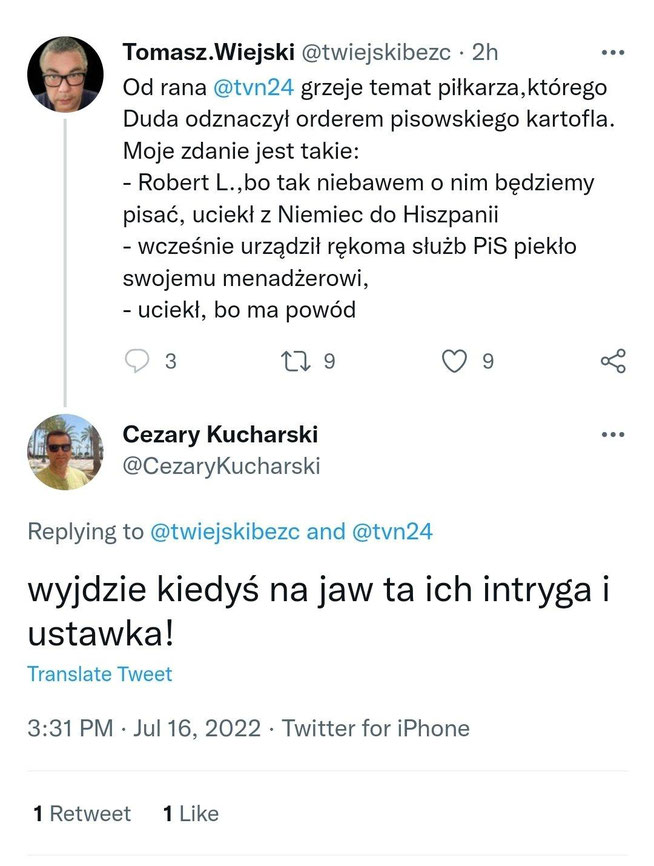Click the Translate Tweet link

tap(99, 674)
